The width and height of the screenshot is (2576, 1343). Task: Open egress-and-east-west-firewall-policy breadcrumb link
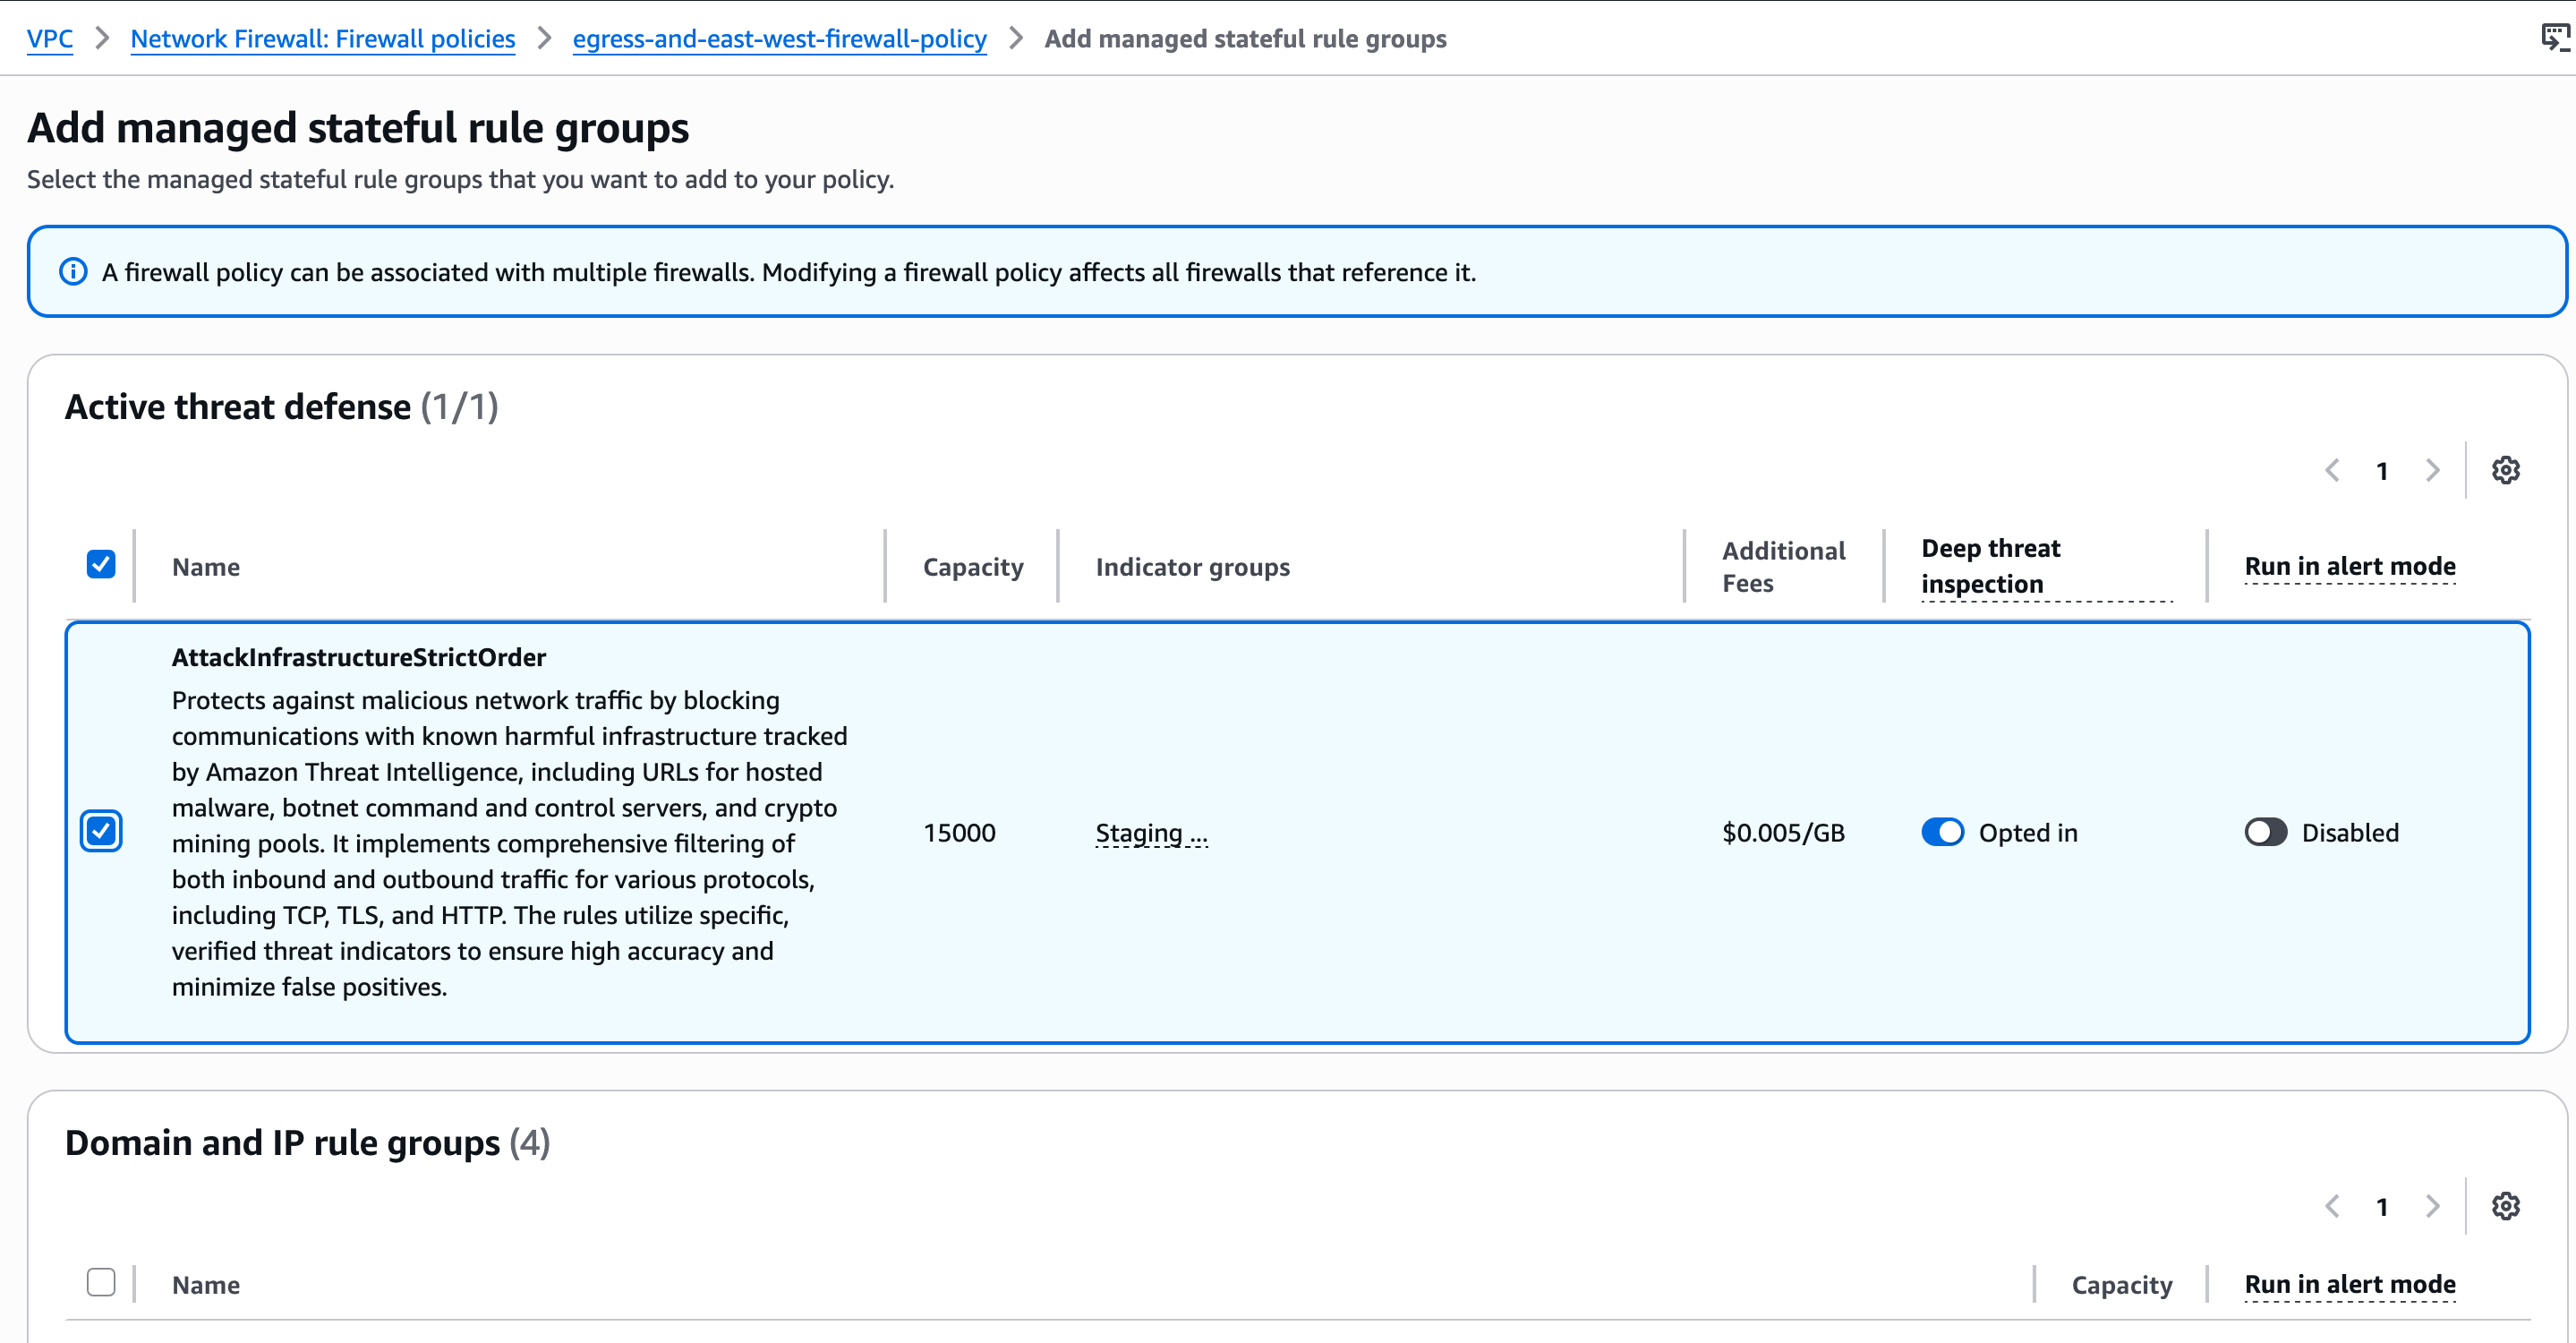[x=779, y=39]
